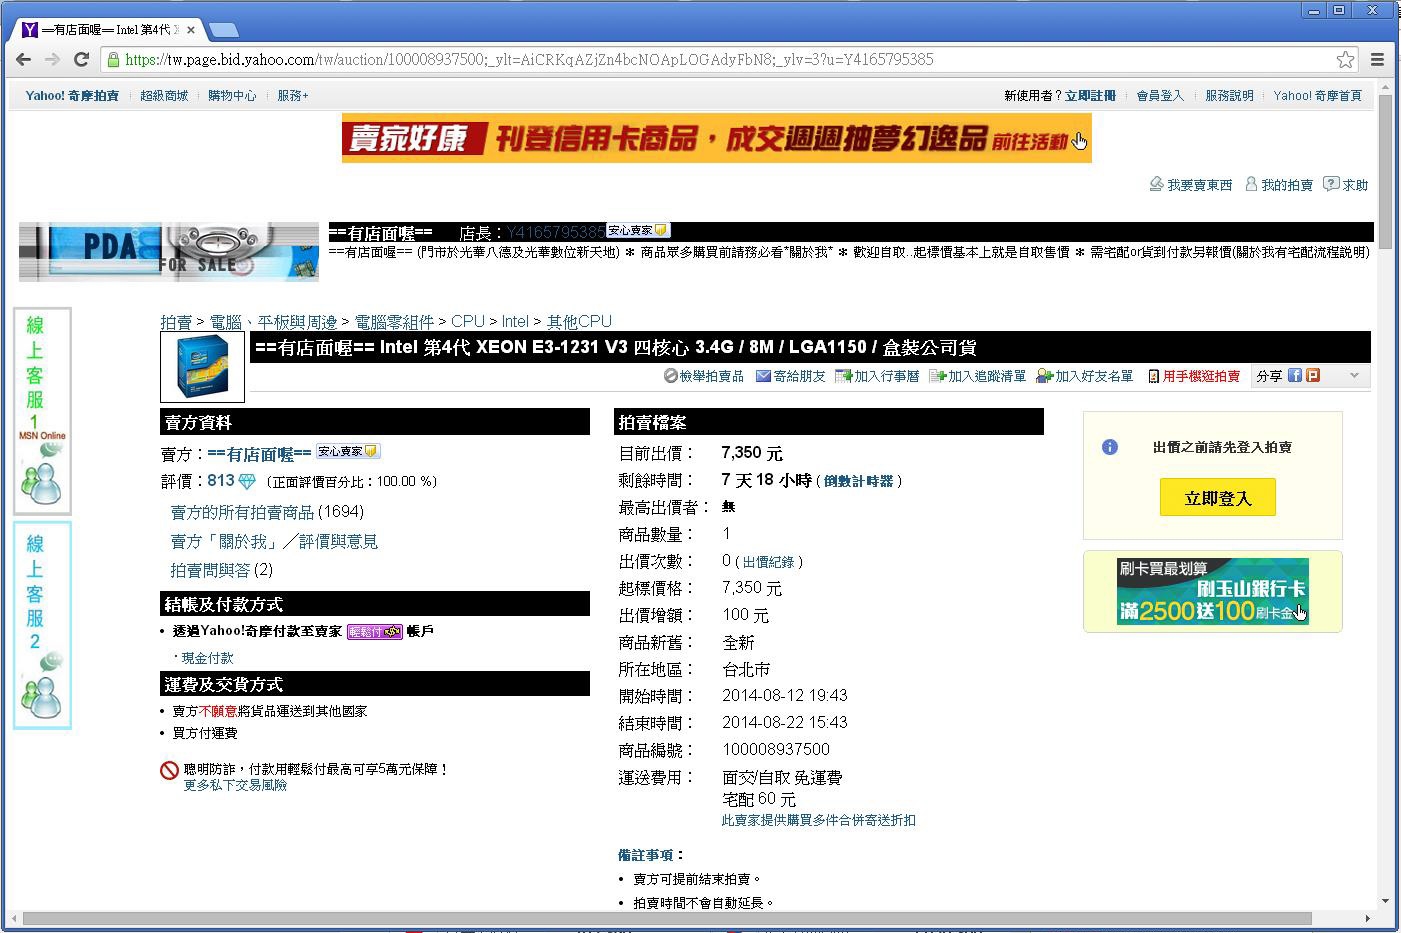
Task: Click the horizontal scrollbar right arrow
Action: pyautogui.click(x=1368, y=918)
